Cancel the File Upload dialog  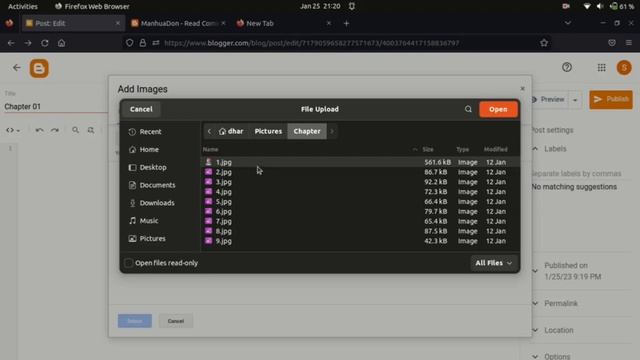pyautogui.click(x=141, y=109)
